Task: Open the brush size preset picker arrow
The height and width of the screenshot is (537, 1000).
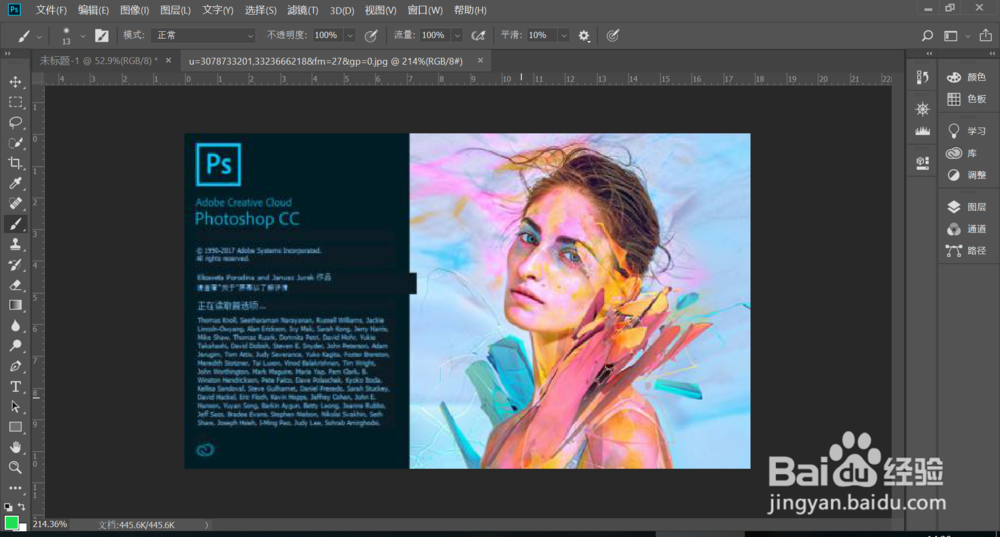Action: pyautogui.click(x=82, y=36)
